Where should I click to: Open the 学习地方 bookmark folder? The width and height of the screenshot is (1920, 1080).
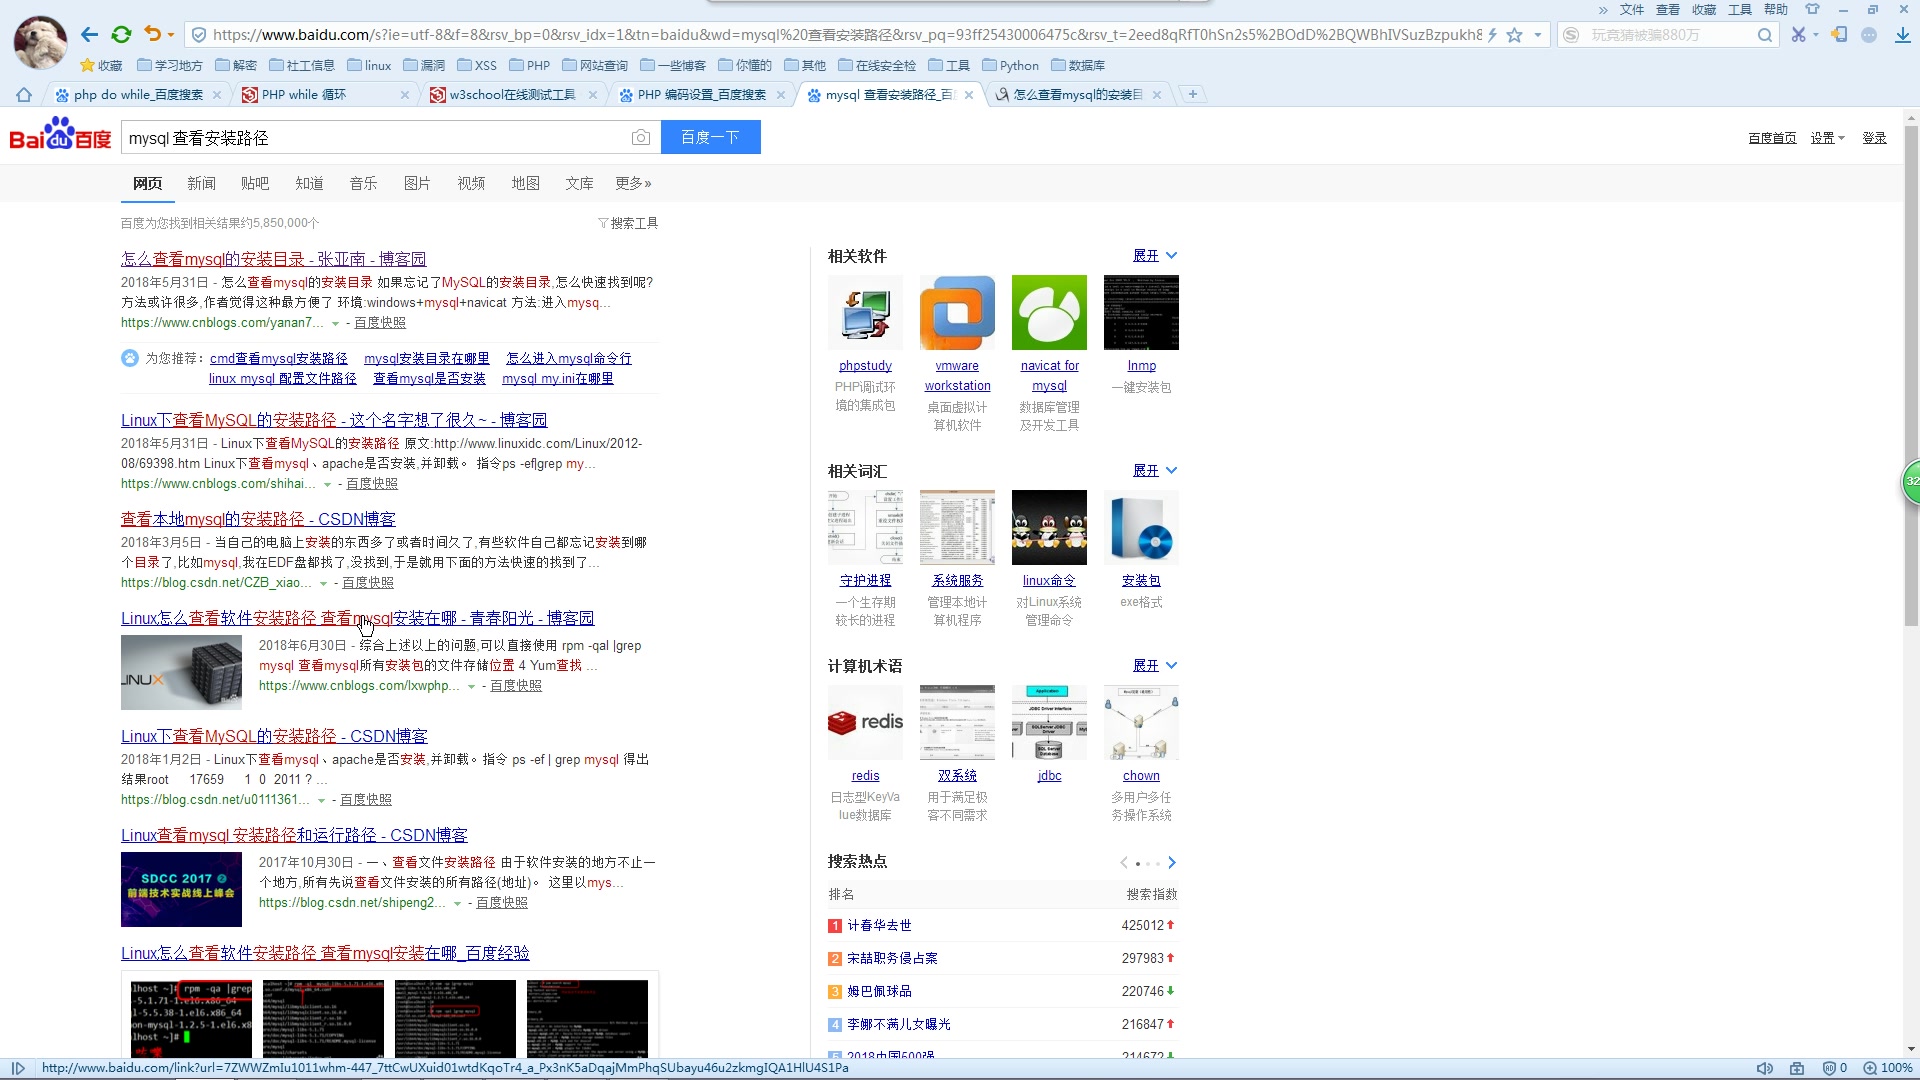170,66
